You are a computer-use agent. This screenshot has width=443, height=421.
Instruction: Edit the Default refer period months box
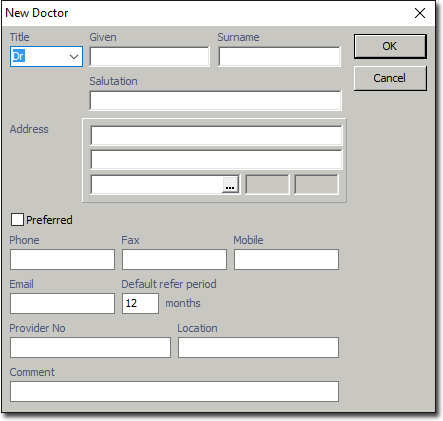pyautogui.click(x=140, y=303)
